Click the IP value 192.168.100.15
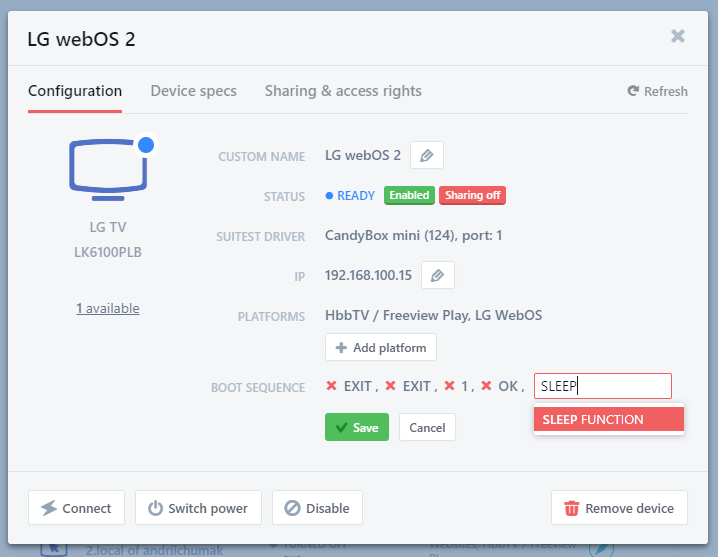 click(x=368, y=275)
